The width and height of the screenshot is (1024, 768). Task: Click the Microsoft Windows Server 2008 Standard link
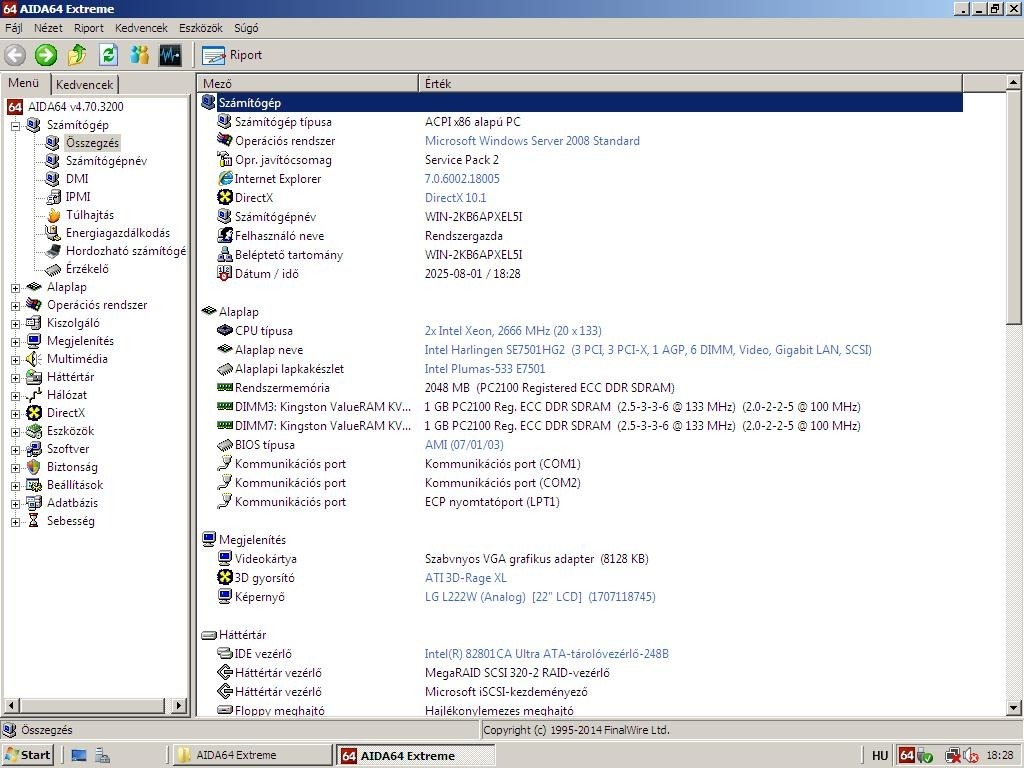pyautogui.click(x=532, y=140)
